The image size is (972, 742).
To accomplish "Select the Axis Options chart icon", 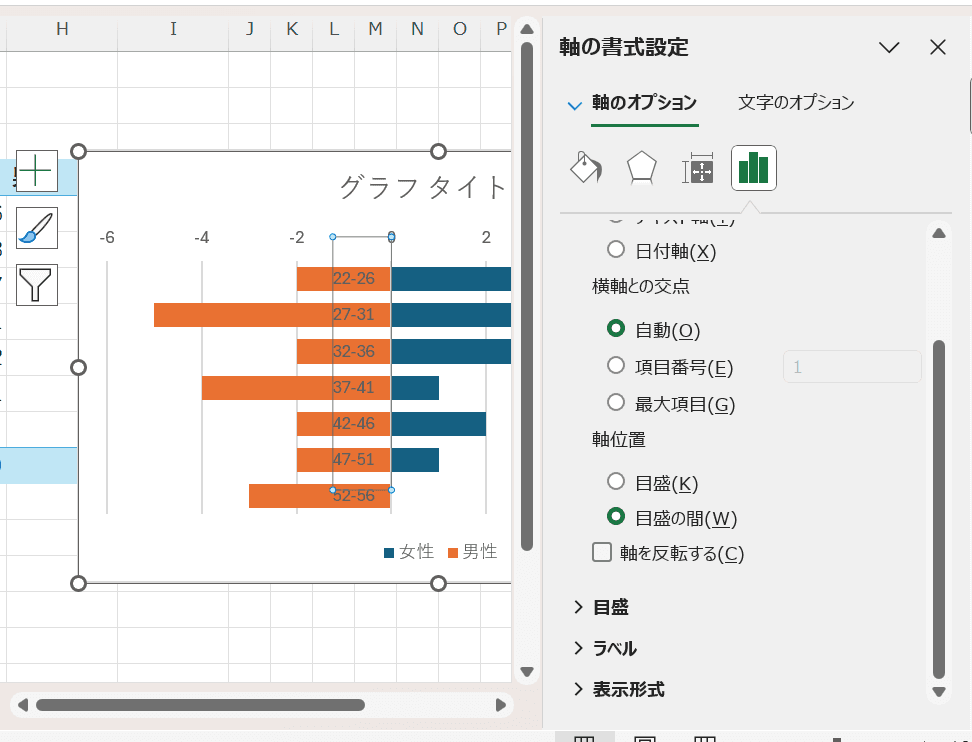I will 753,168.
